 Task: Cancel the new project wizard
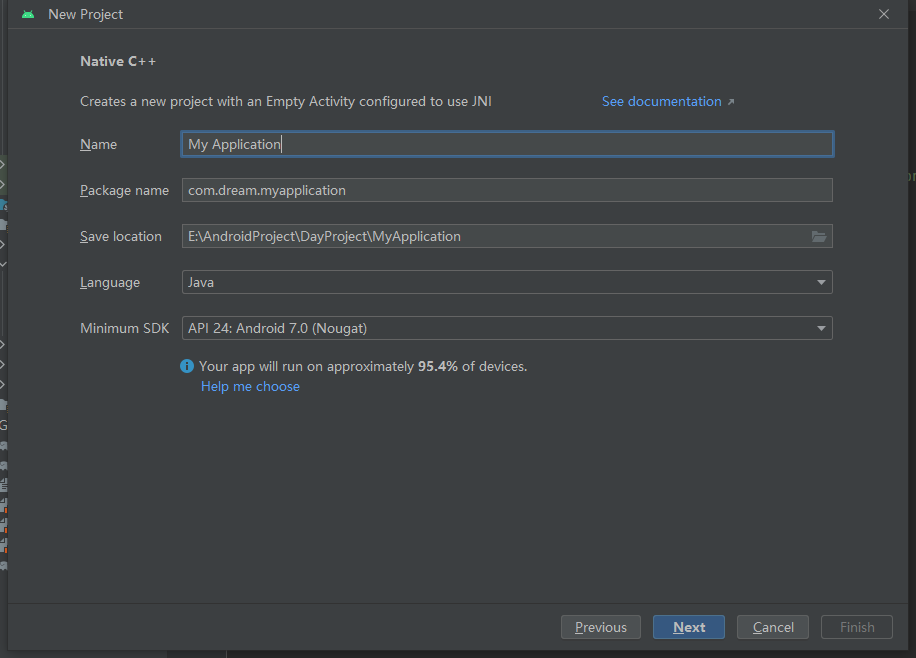tap(773, 627)
